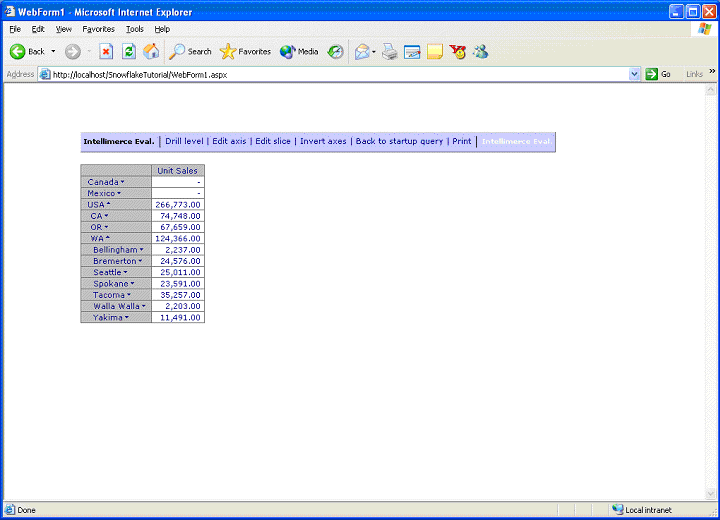This screenshot has width=720, height=520.
Task: Click the address bar URL field
Action: 340,74
